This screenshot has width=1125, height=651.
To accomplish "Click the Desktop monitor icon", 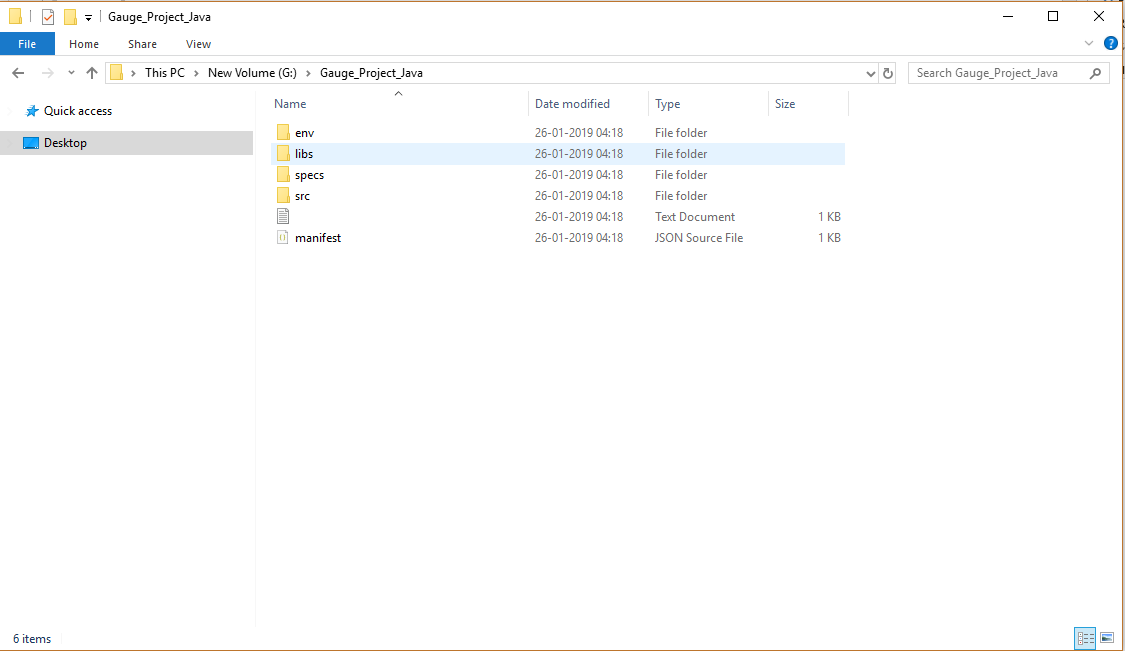I will click(x=31, y=143).
